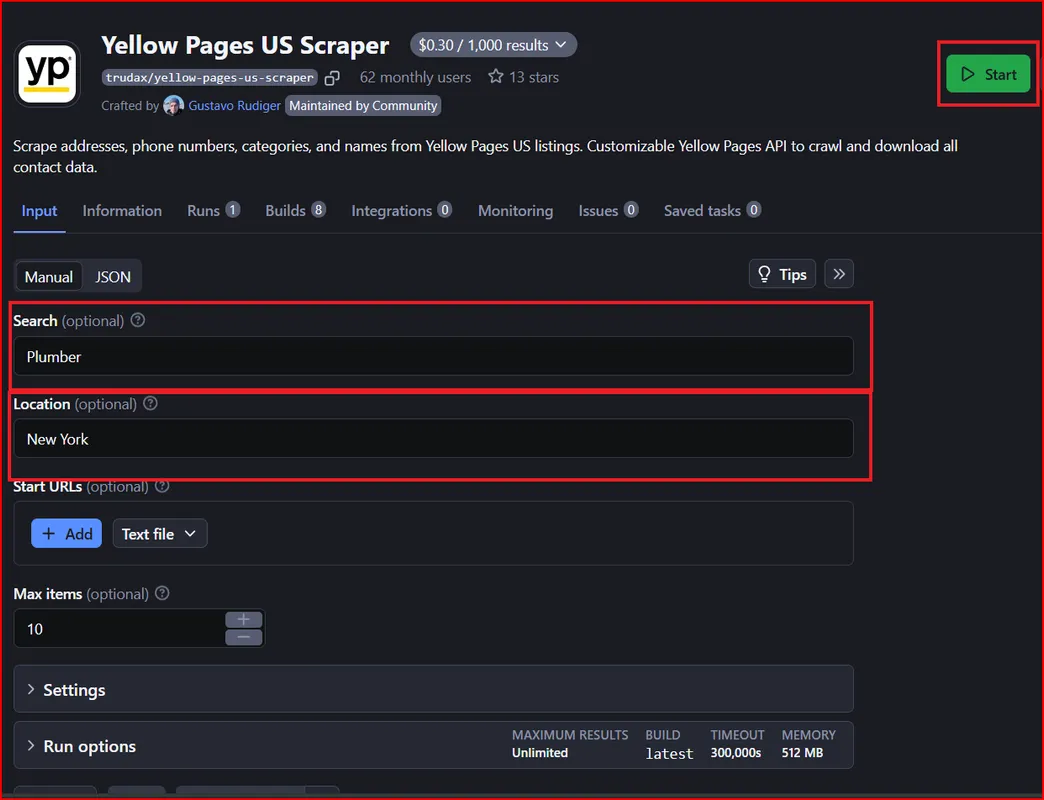The height and width of the screenshot is (800, 1044).
Task: Star this actor using the star icon
Action: point(495,77)
